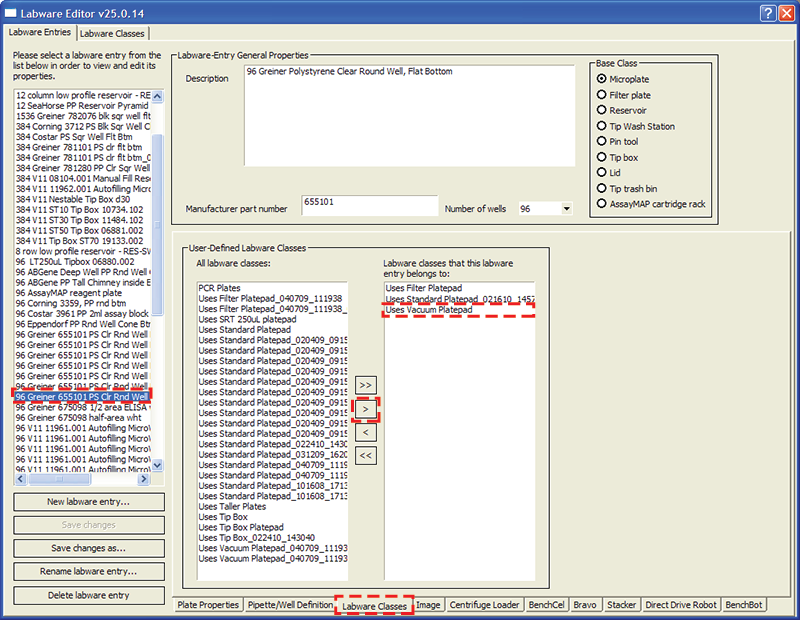Open the Plate Properties tab
The width and height of the screenshot is (800, 620).
point(208,605)
